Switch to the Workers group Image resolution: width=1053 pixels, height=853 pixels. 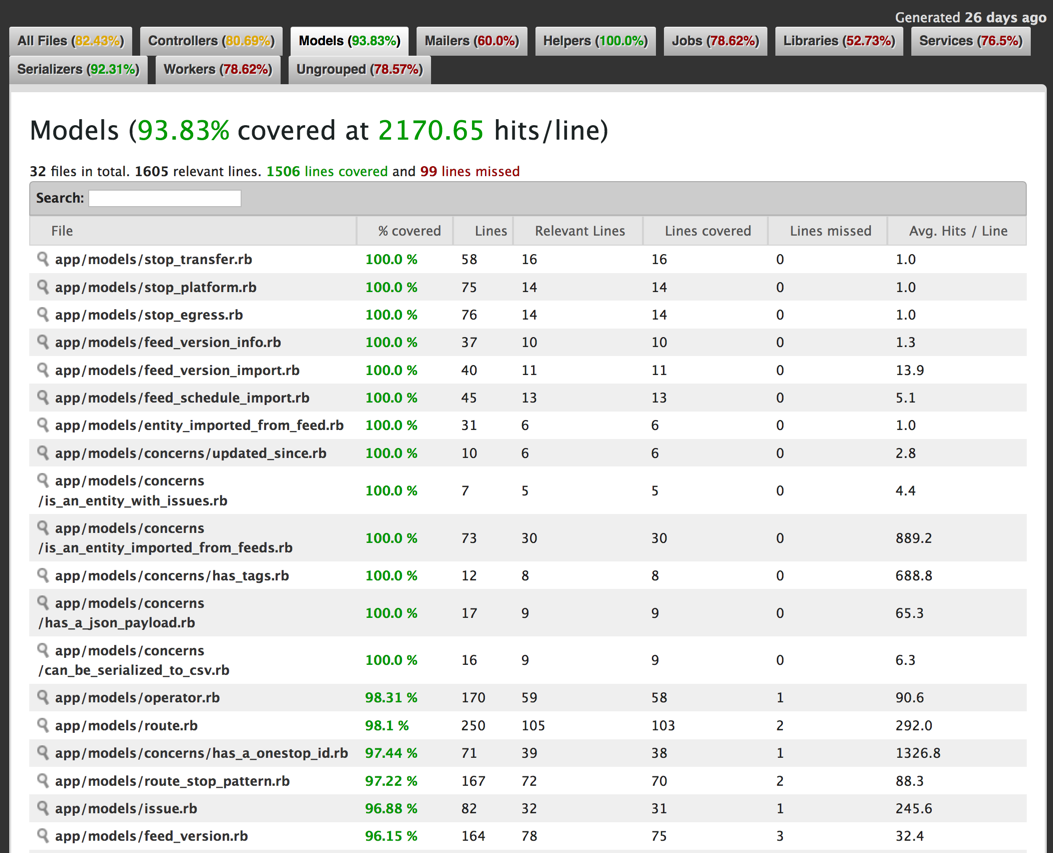pos(216,70)
